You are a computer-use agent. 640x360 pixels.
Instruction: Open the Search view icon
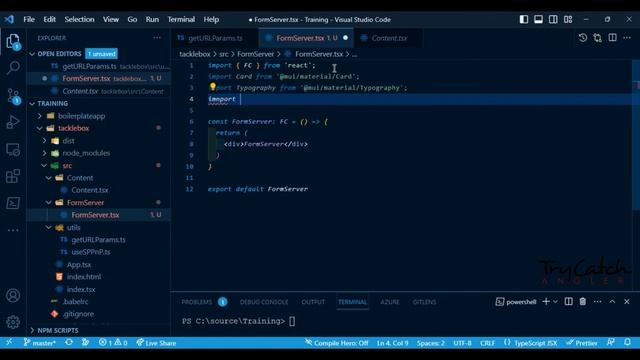click(13, 68)
